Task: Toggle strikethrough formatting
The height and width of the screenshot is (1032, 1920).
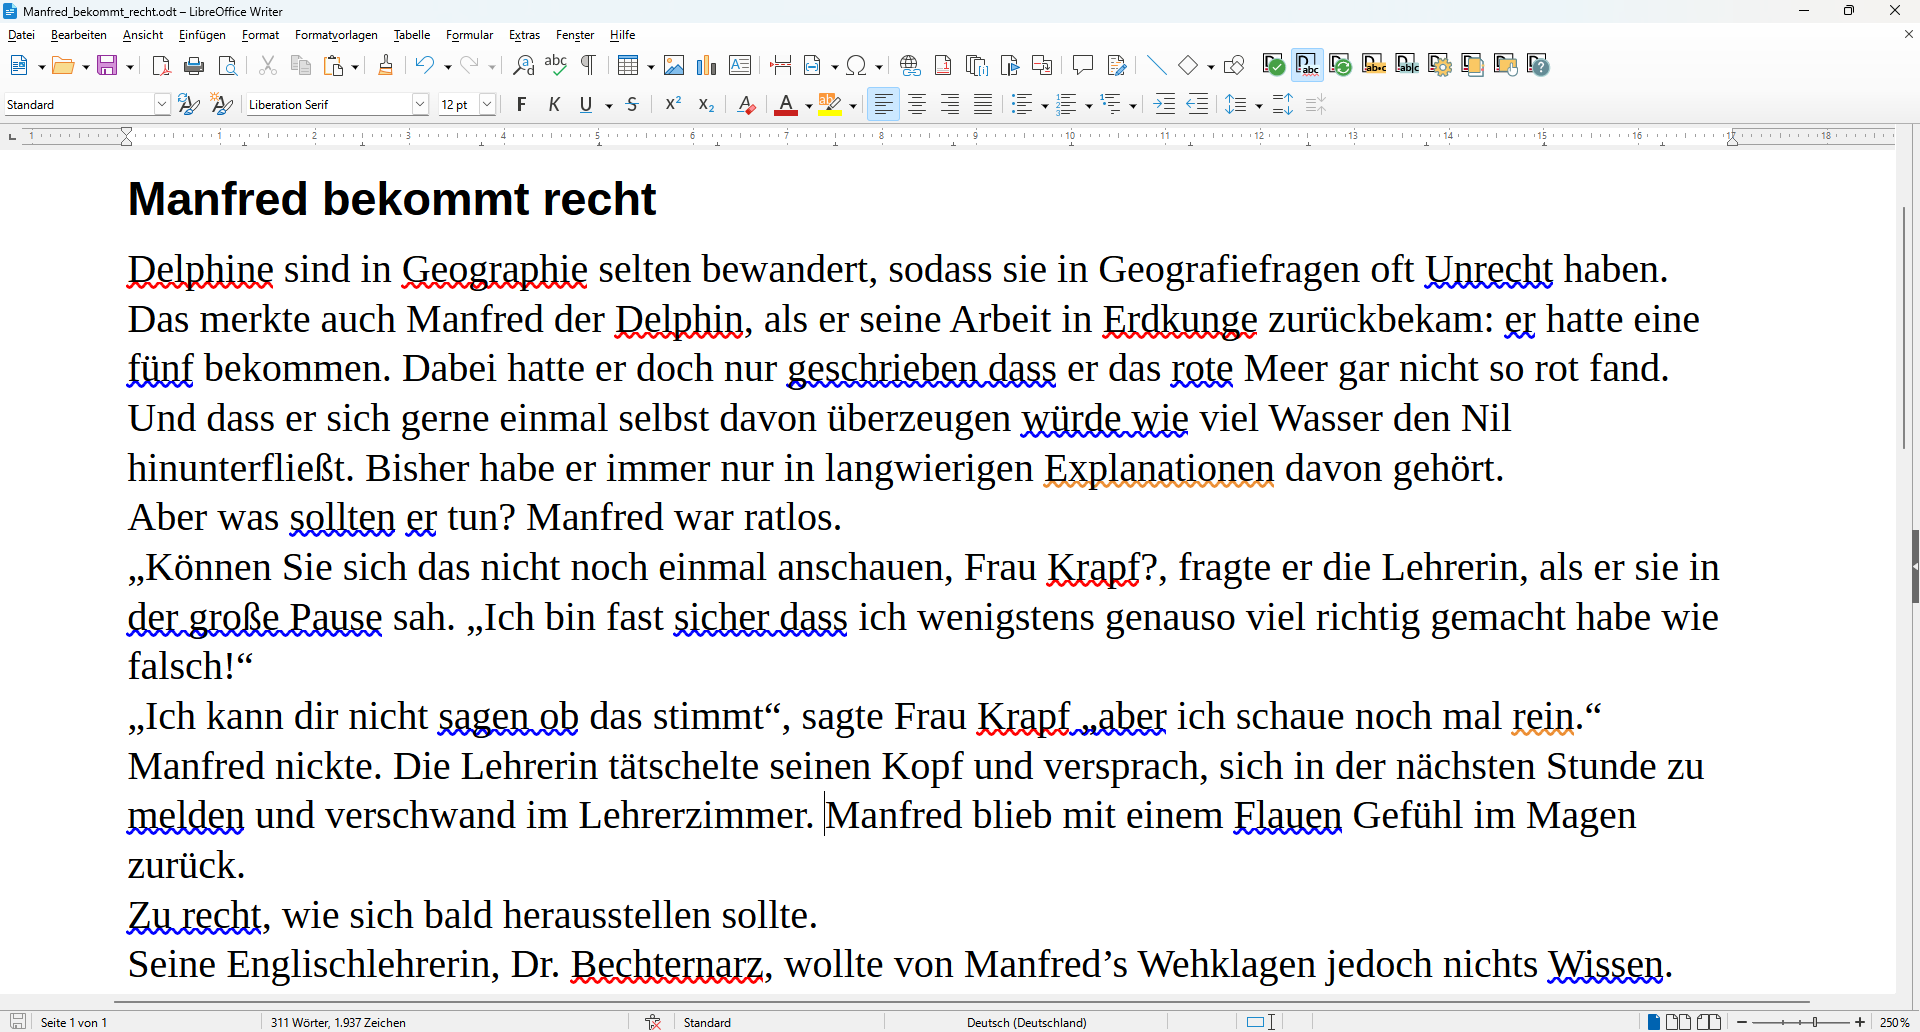Action: pos(632,104)
